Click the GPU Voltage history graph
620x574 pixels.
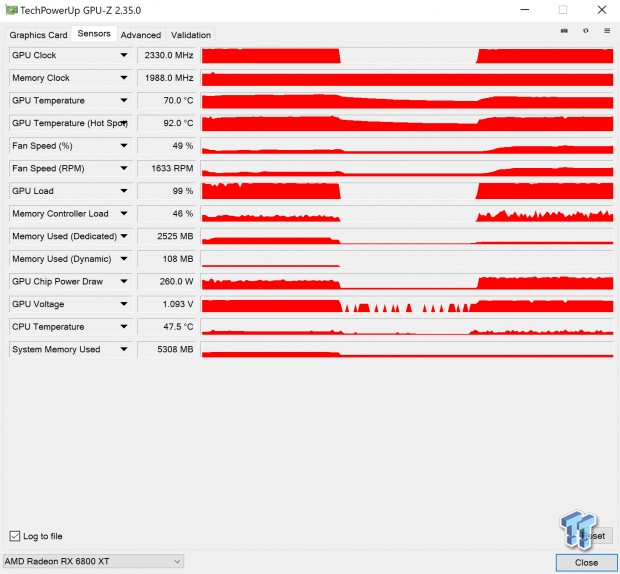(407, 304)
